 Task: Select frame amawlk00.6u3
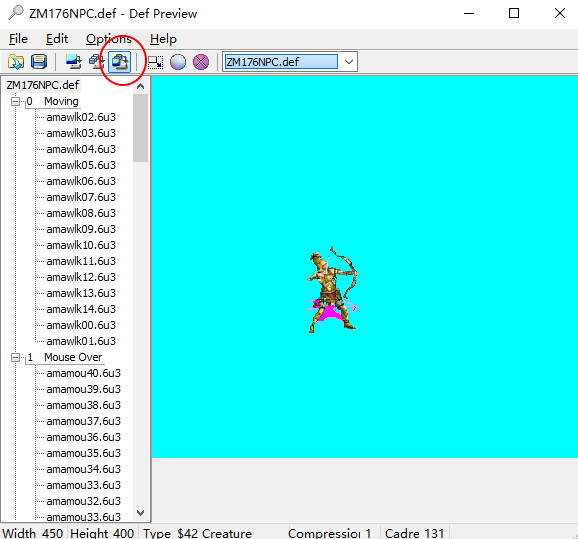point(81,325)
